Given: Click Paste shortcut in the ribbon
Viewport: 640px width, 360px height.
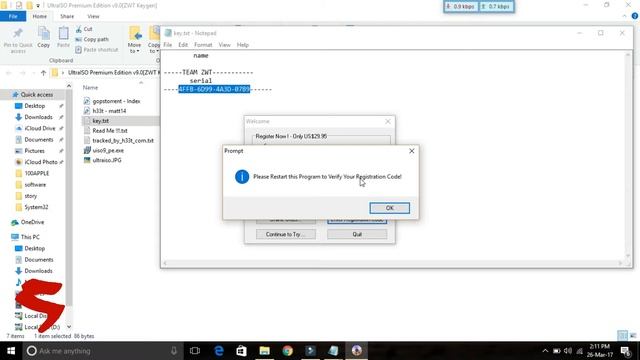Looking at the screenshot, I should click(97, 50).
